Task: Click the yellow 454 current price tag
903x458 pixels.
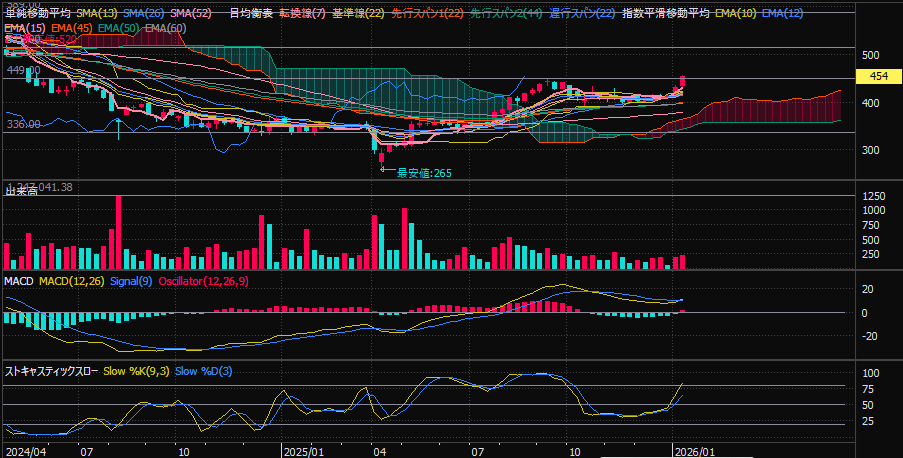Action: tap(879, 77)
